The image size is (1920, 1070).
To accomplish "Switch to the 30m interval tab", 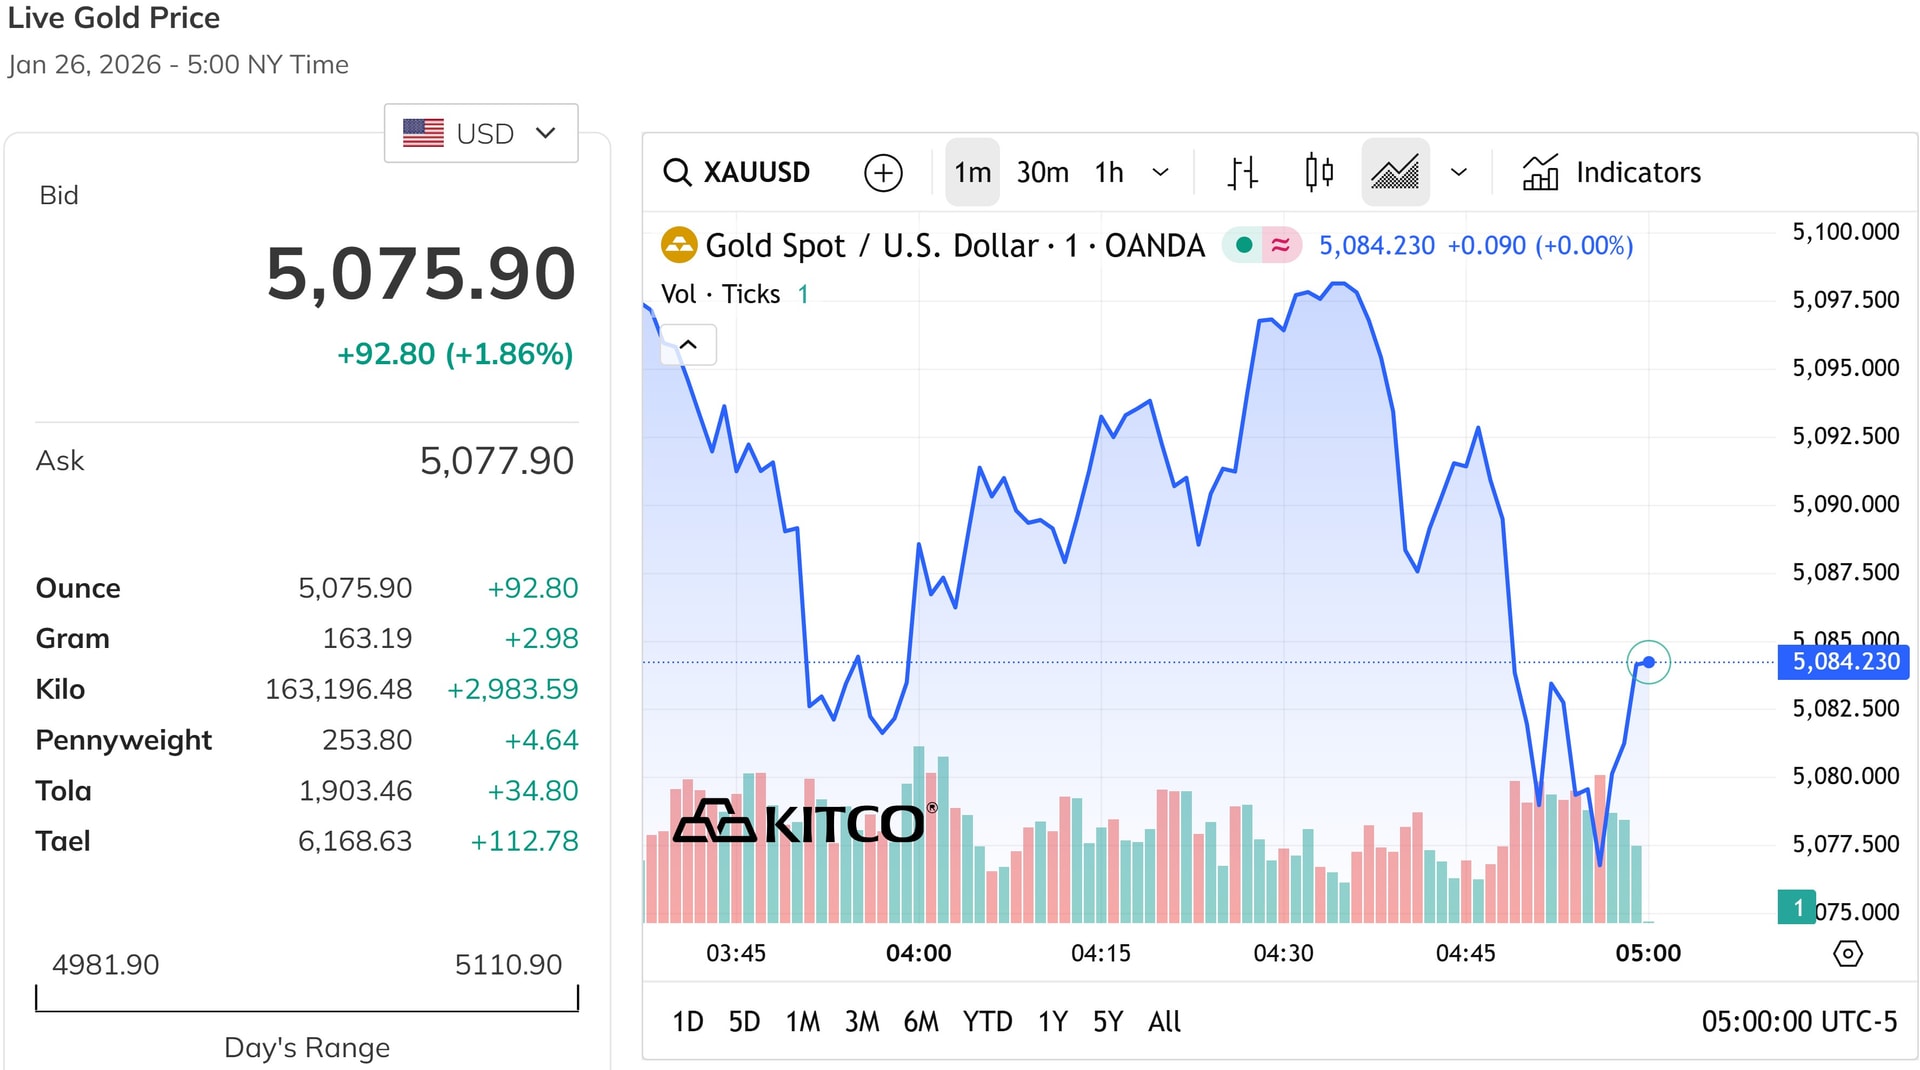I will [1041, 171].
